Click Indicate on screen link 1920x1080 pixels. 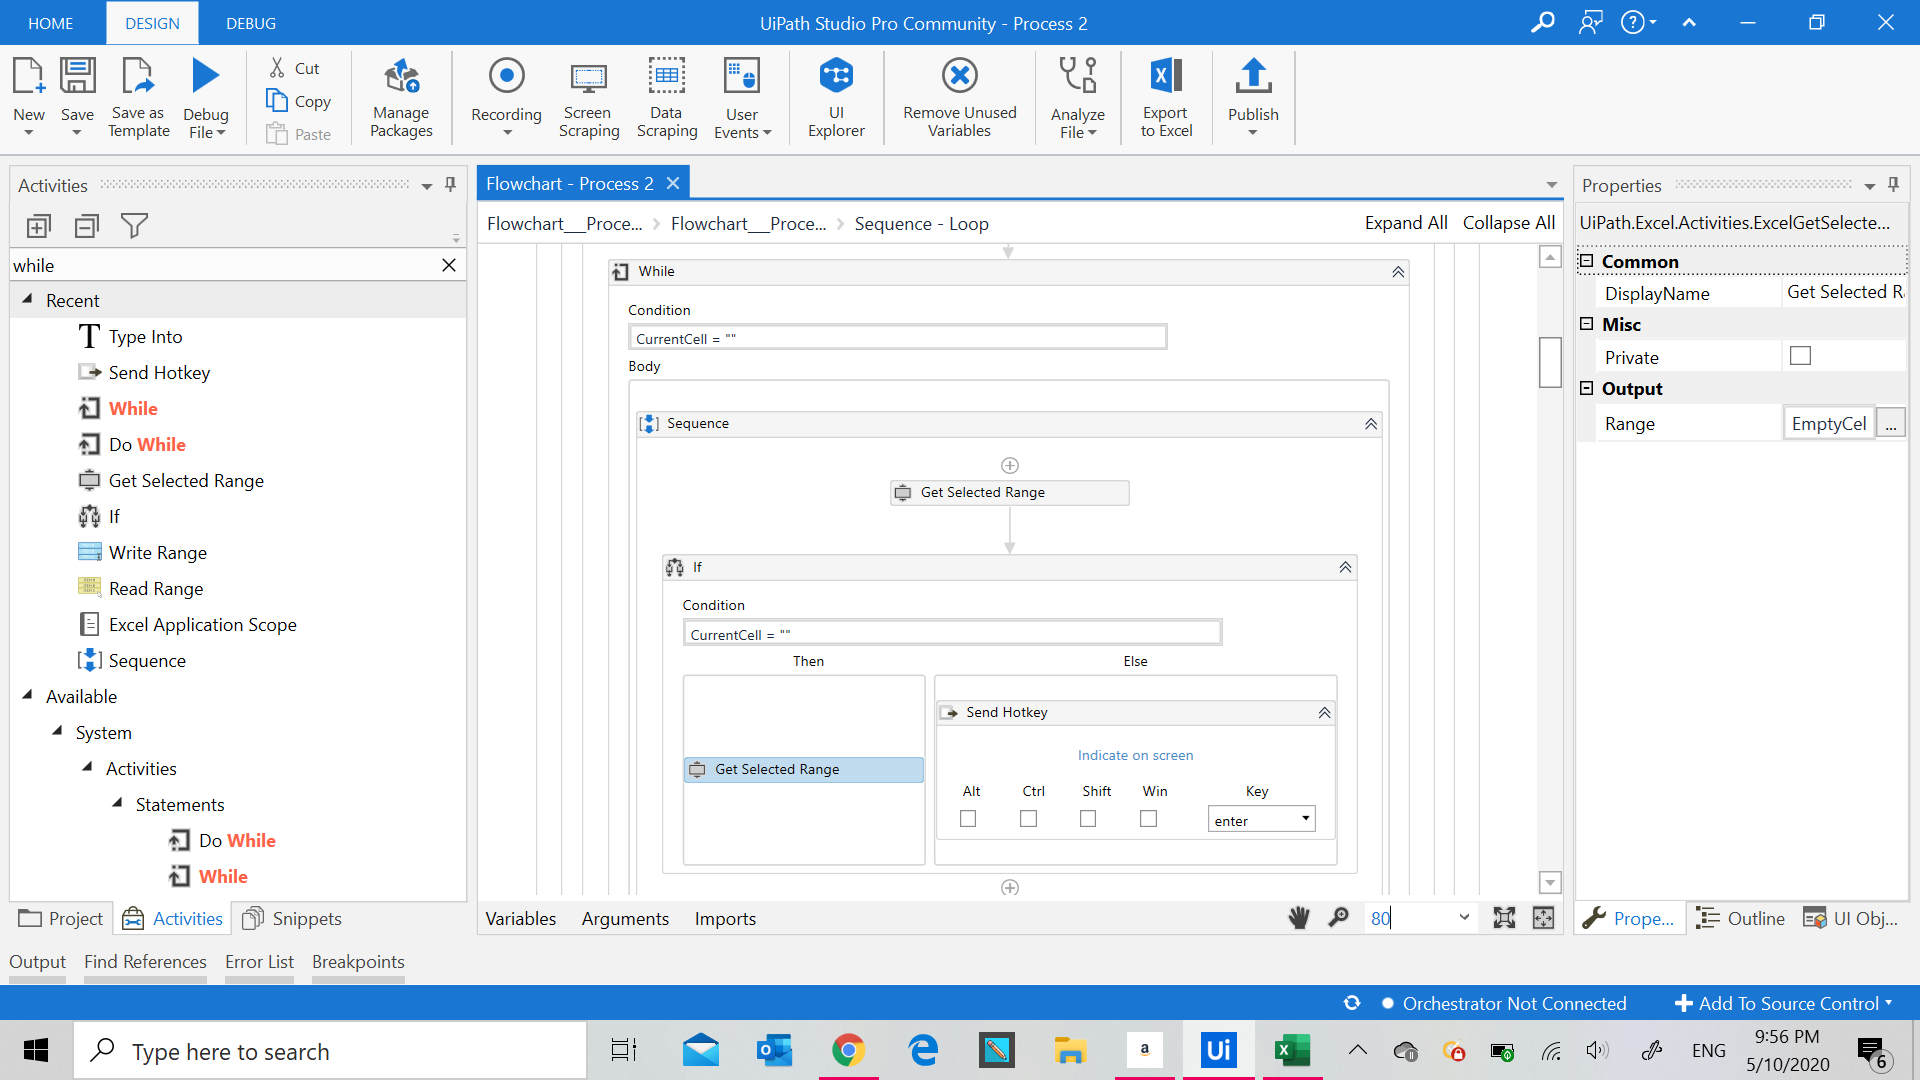1135,755
